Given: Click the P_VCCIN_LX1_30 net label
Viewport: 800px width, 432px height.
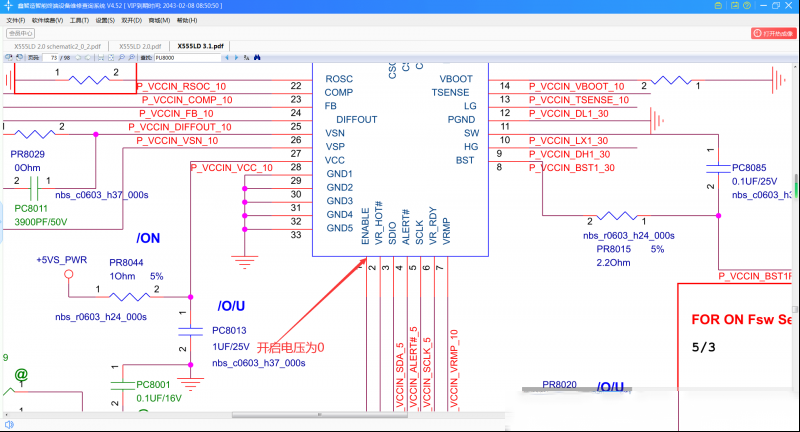Looking at the screenshot, I should [x=568, y=140].
